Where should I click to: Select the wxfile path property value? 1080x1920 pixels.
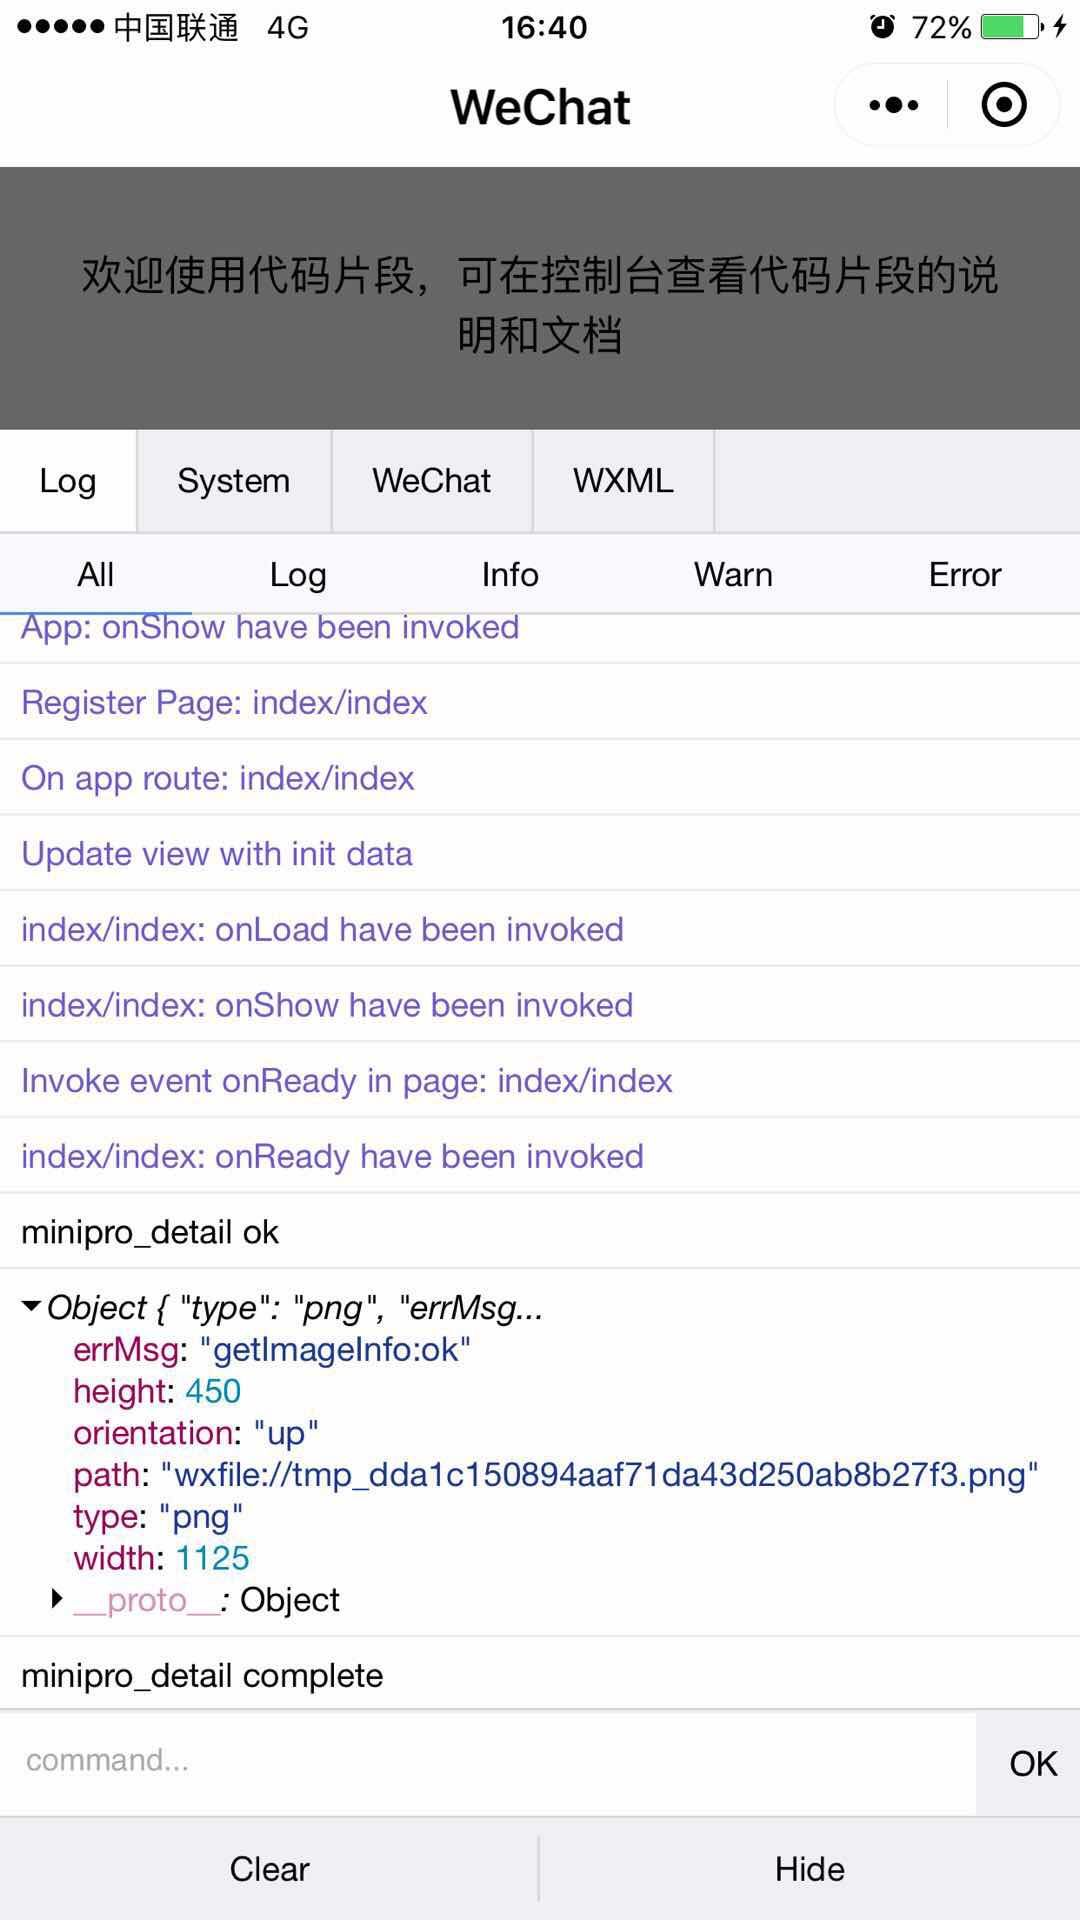point(600,1475)
